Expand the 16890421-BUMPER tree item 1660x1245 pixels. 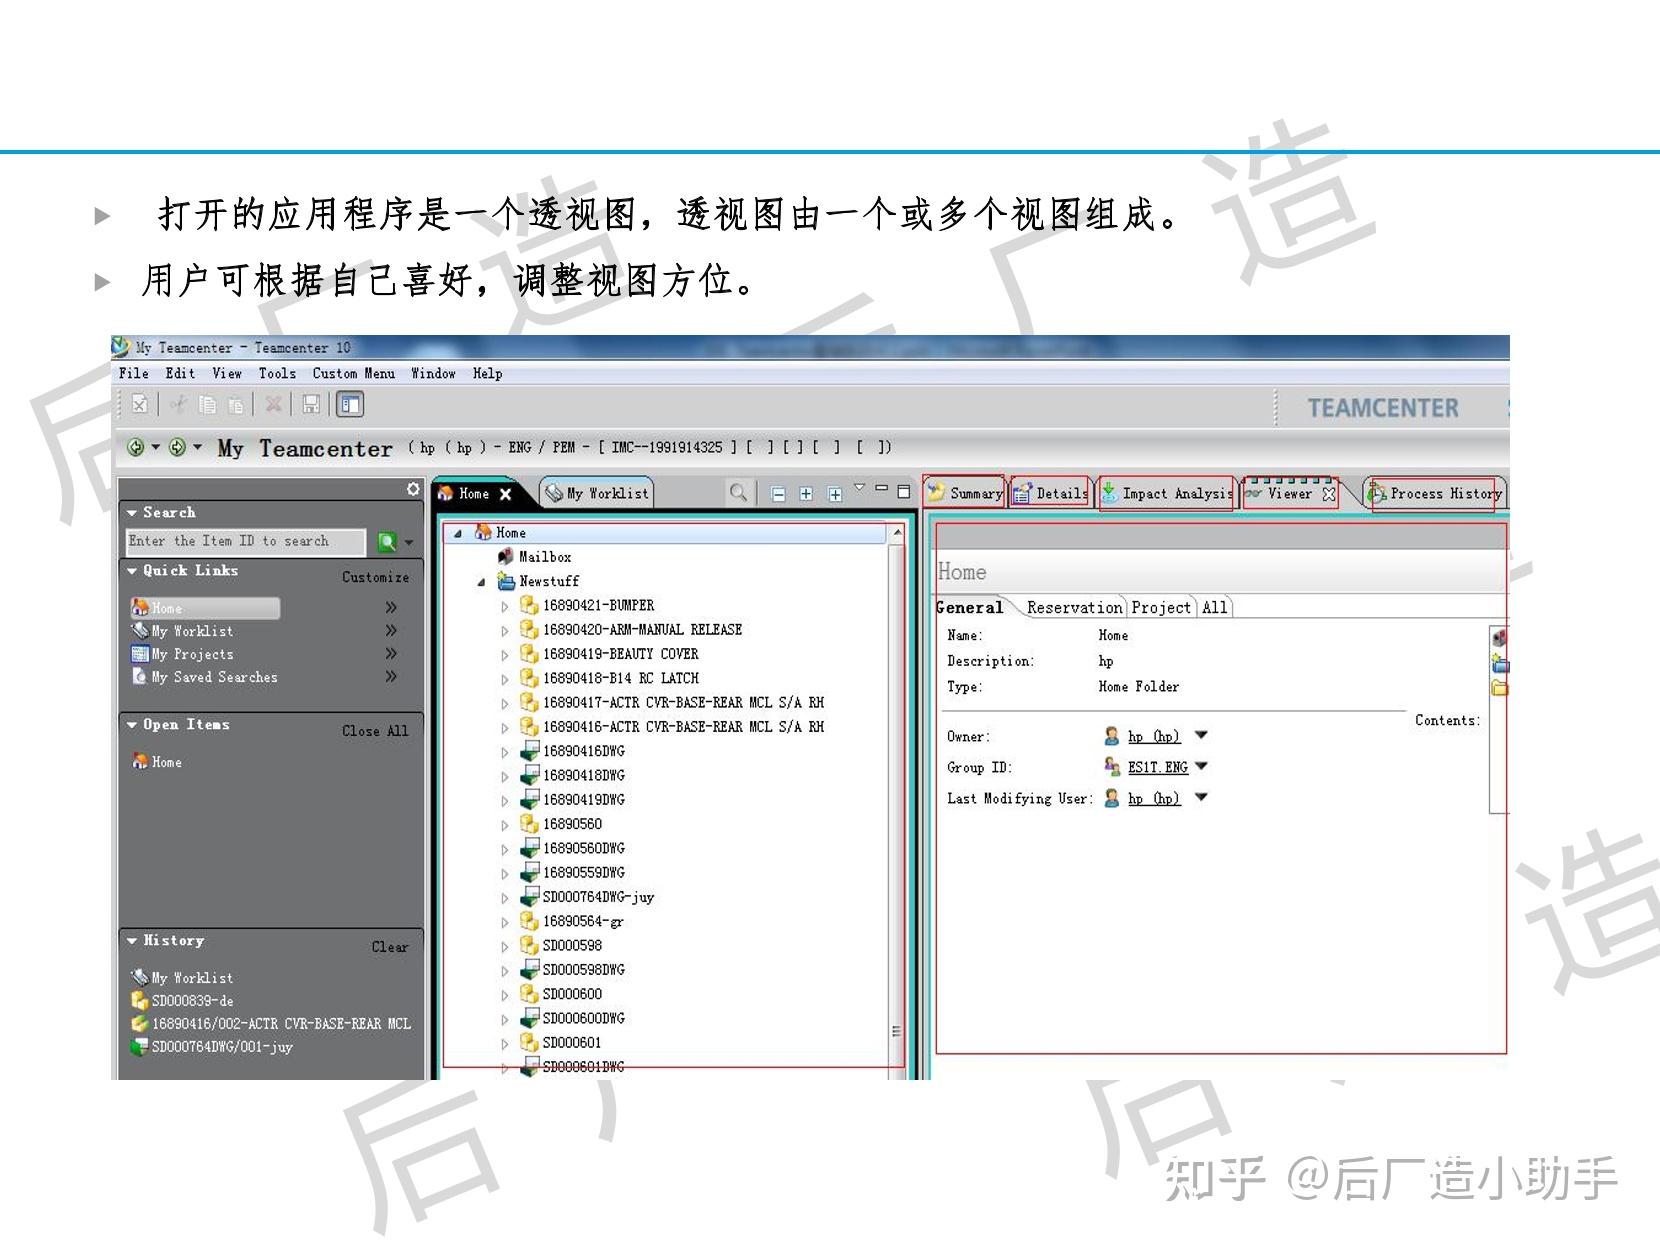click(x=505, y=606)
